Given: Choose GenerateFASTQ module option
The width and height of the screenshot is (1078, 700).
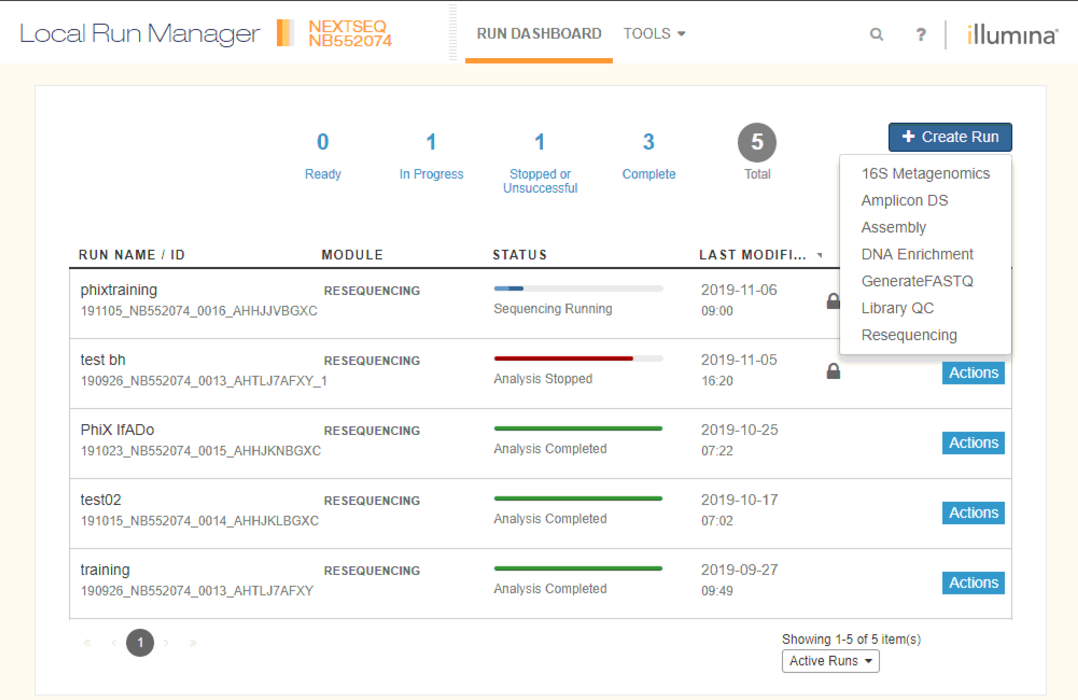Looking at the screenshot, I should [916, 281].
